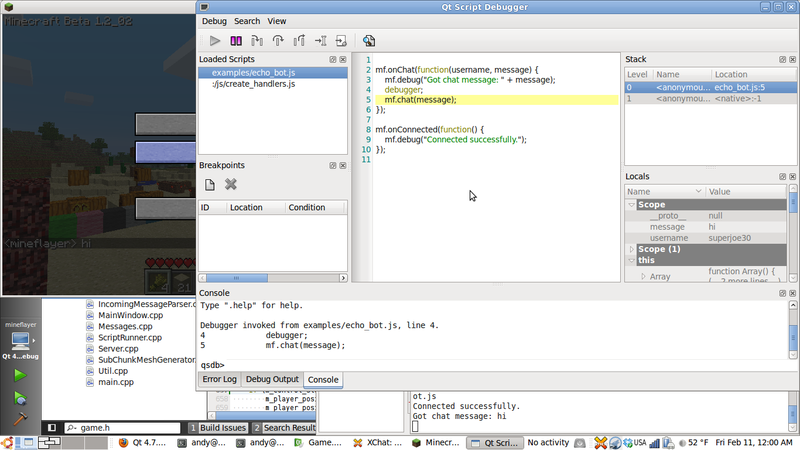Click the Continue debugging play icon
This screenshot has height=450, width=800.
click(x=215, y=41)
